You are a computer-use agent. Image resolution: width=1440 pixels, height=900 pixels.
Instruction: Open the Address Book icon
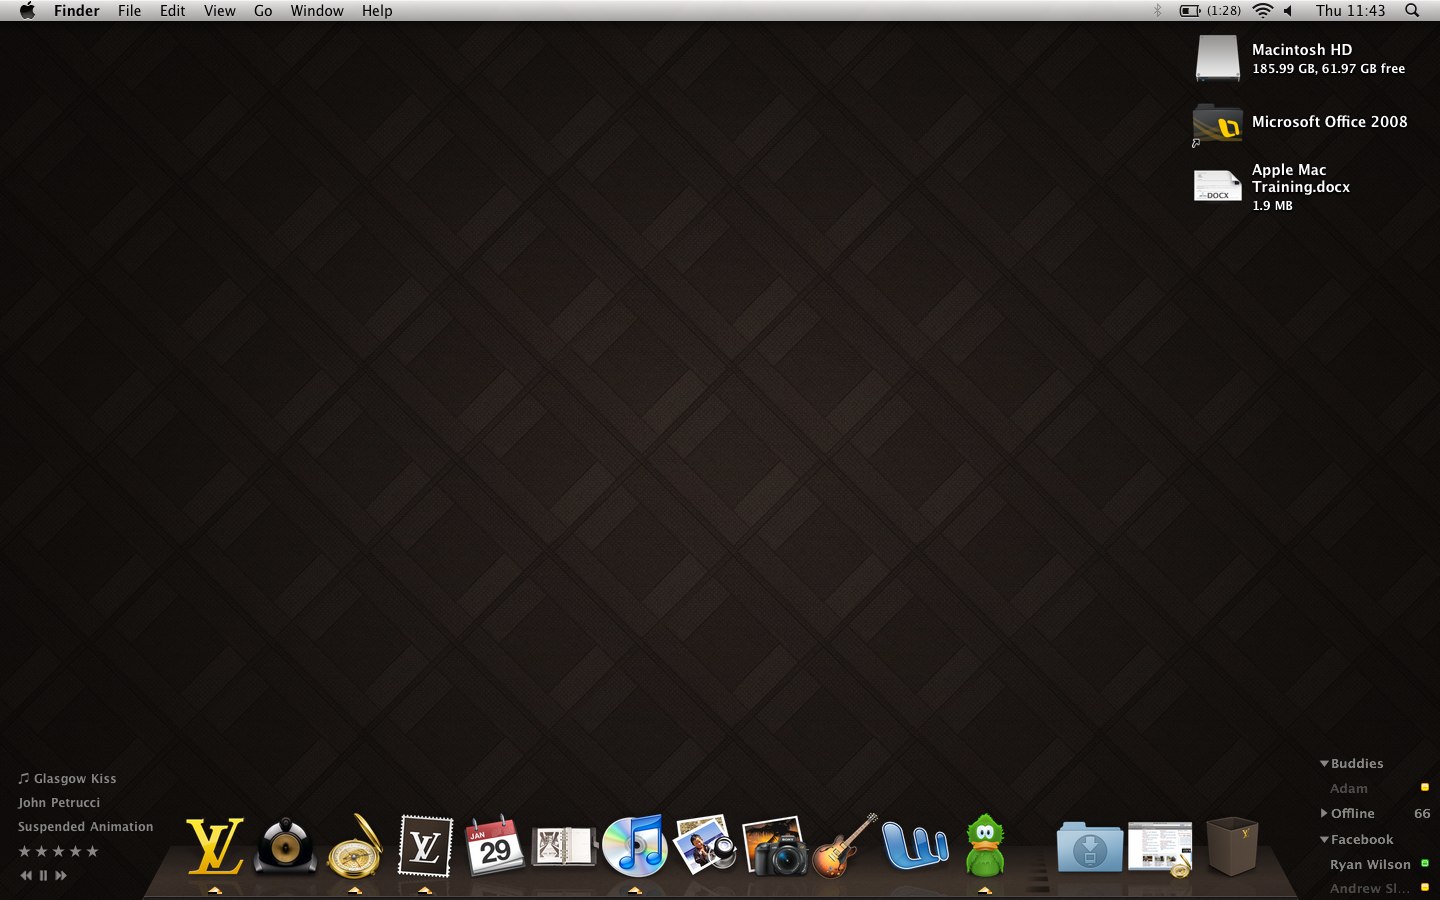point(565,848)
